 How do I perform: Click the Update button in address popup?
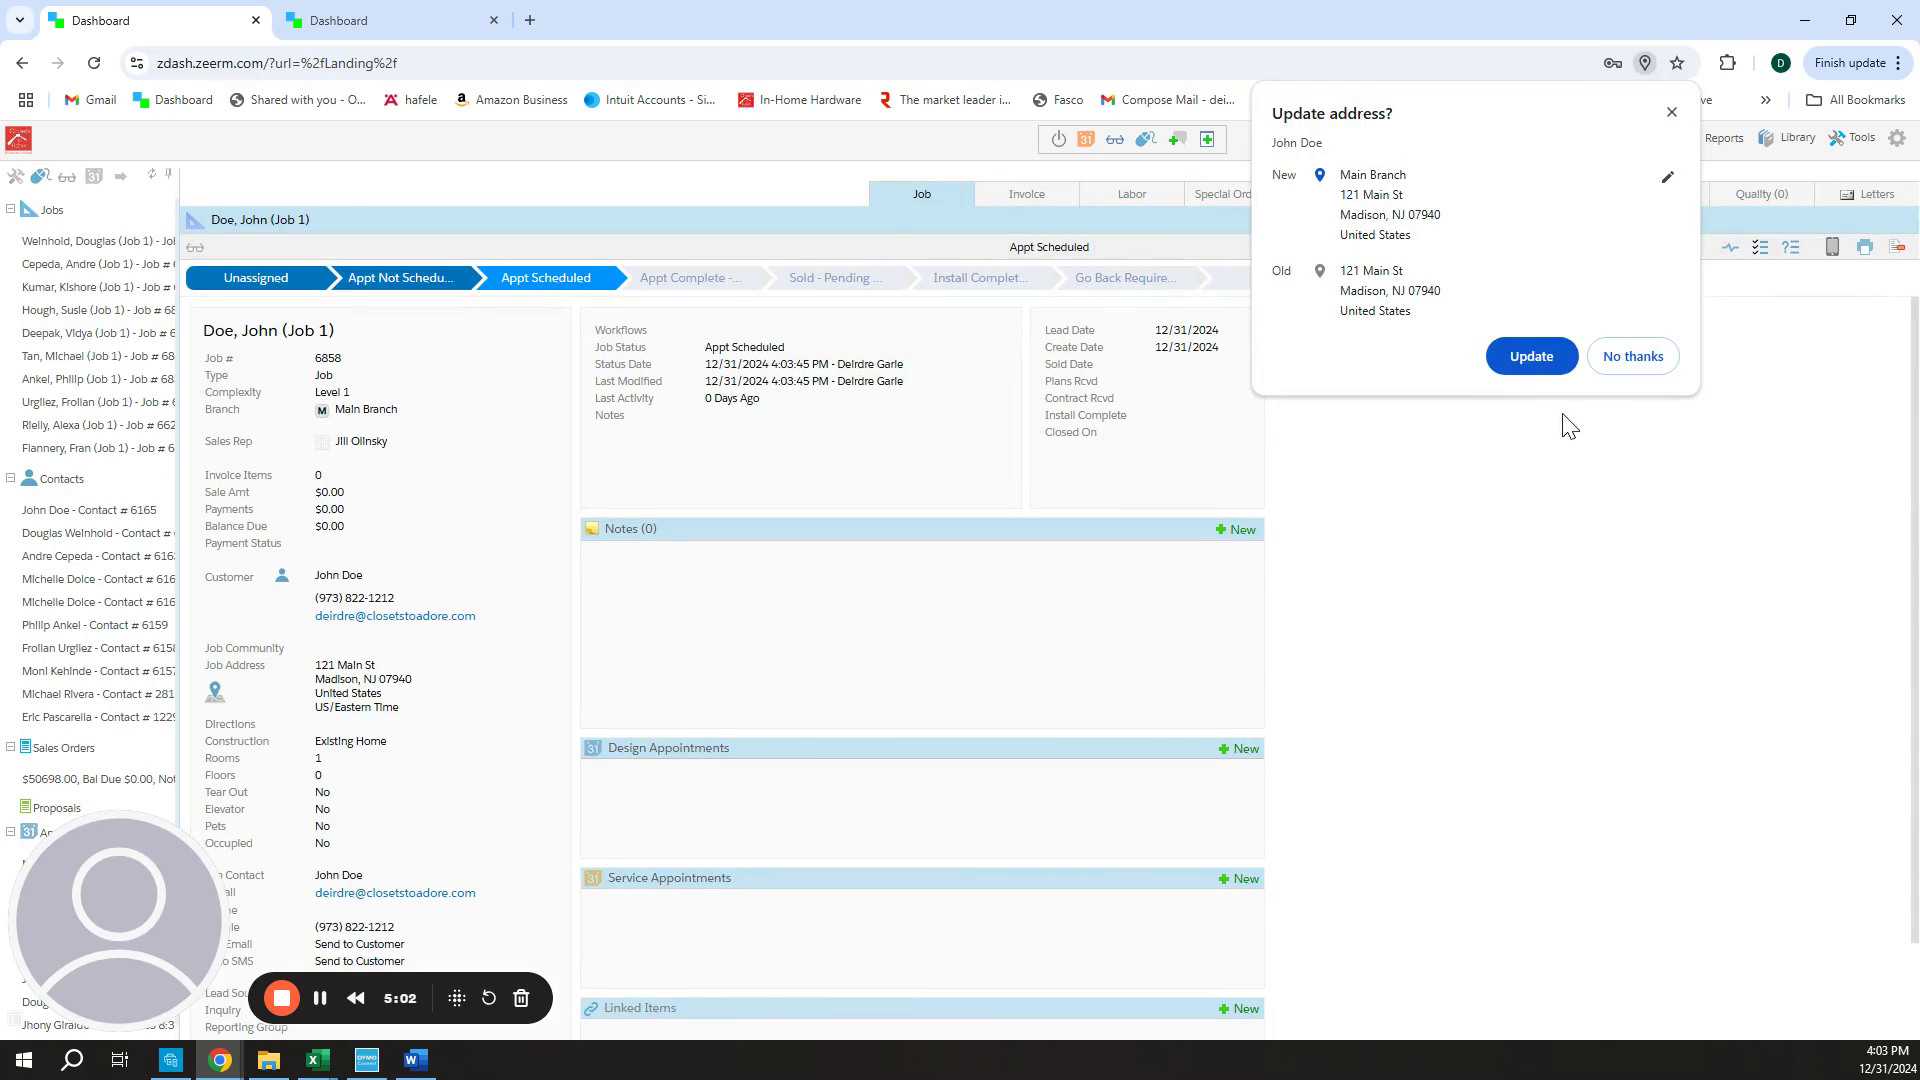[1531, 356]
